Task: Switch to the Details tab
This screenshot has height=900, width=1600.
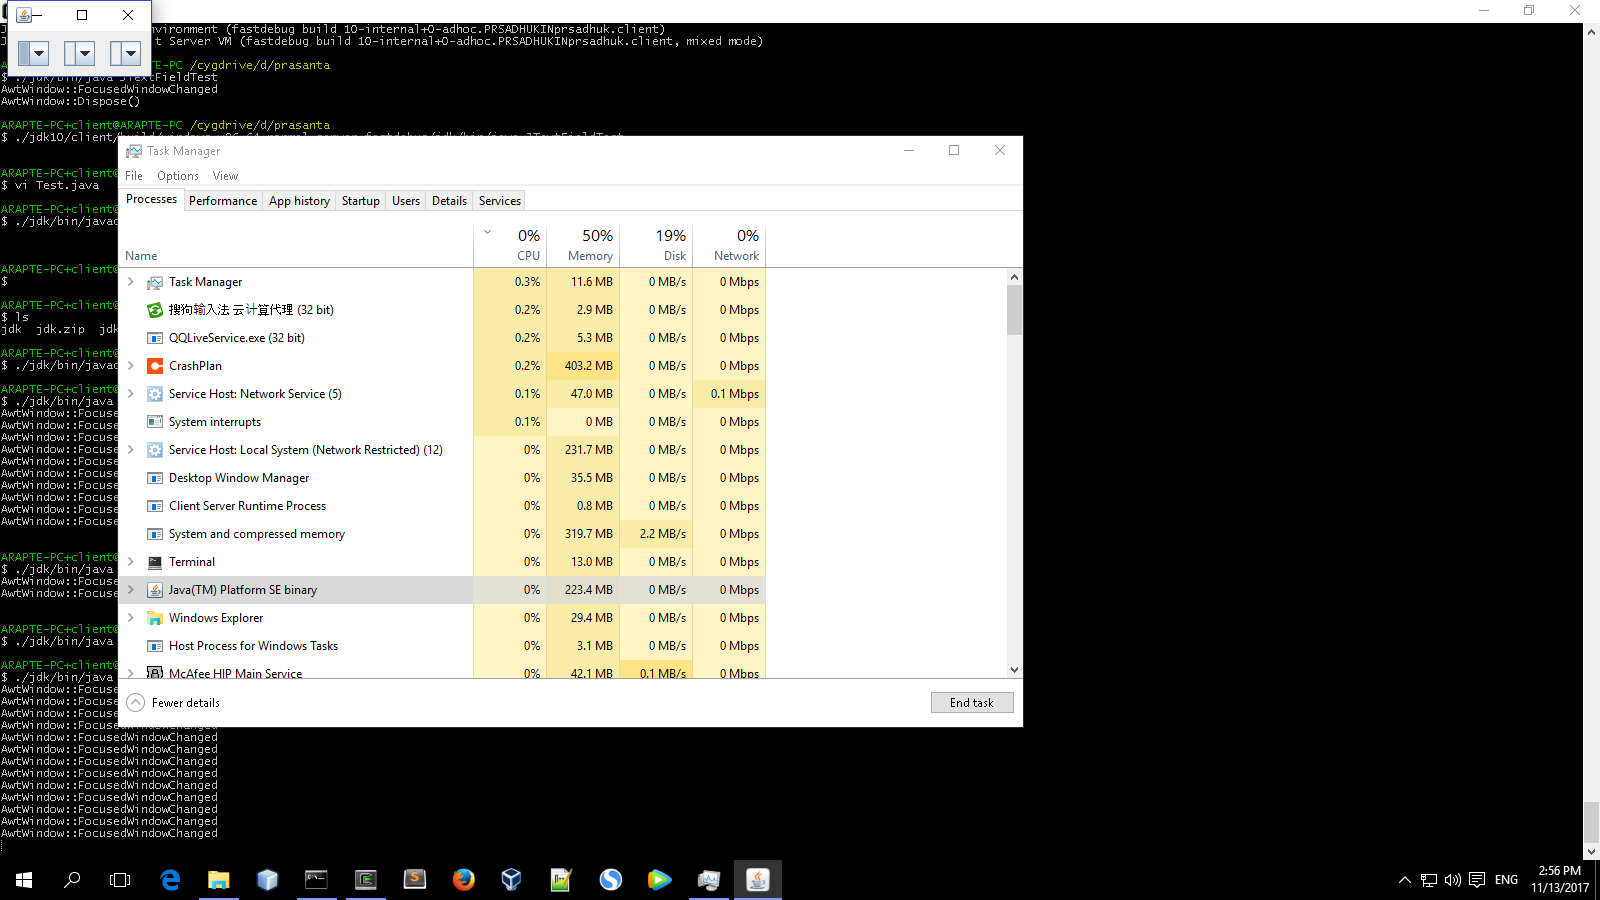Action: pyautogui.click(x=449, y=201)
